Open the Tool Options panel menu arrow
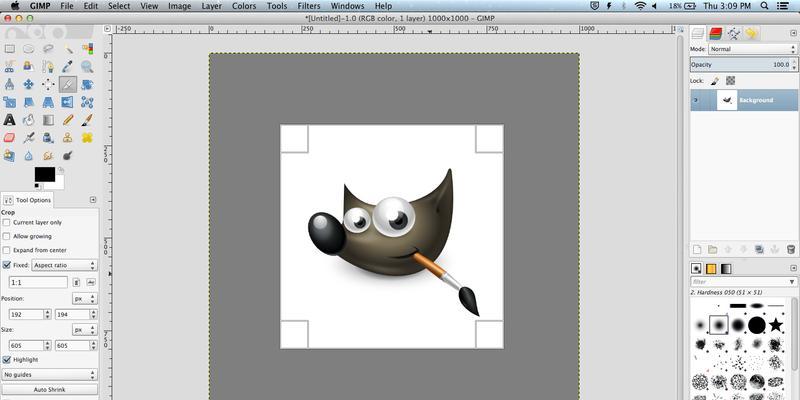 click(x=93, y=199)
